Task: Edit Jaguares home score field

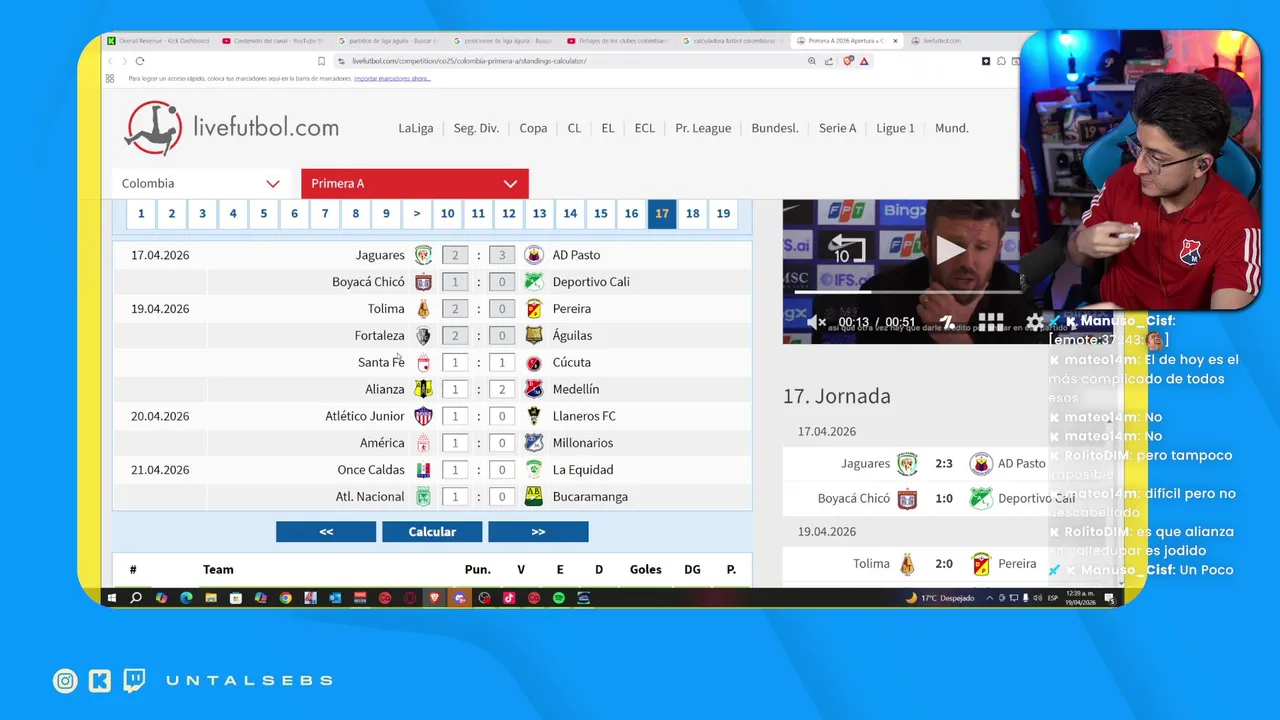Action: click(x=455, y=255)
